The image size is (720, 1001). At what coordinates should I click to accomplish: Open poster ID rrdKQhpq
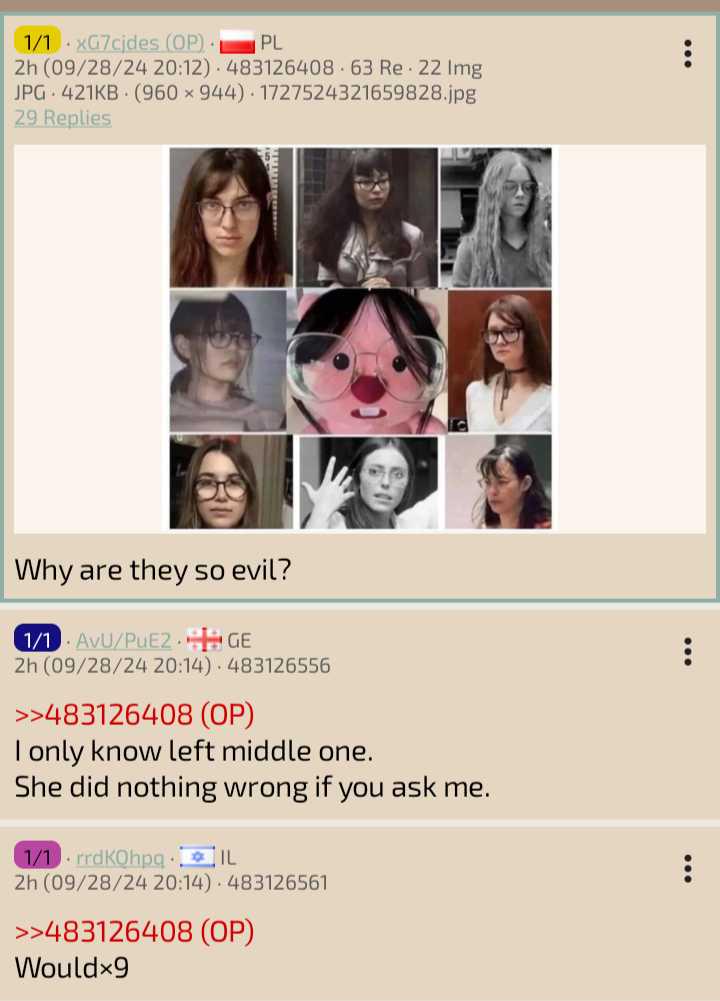[120, 857]
